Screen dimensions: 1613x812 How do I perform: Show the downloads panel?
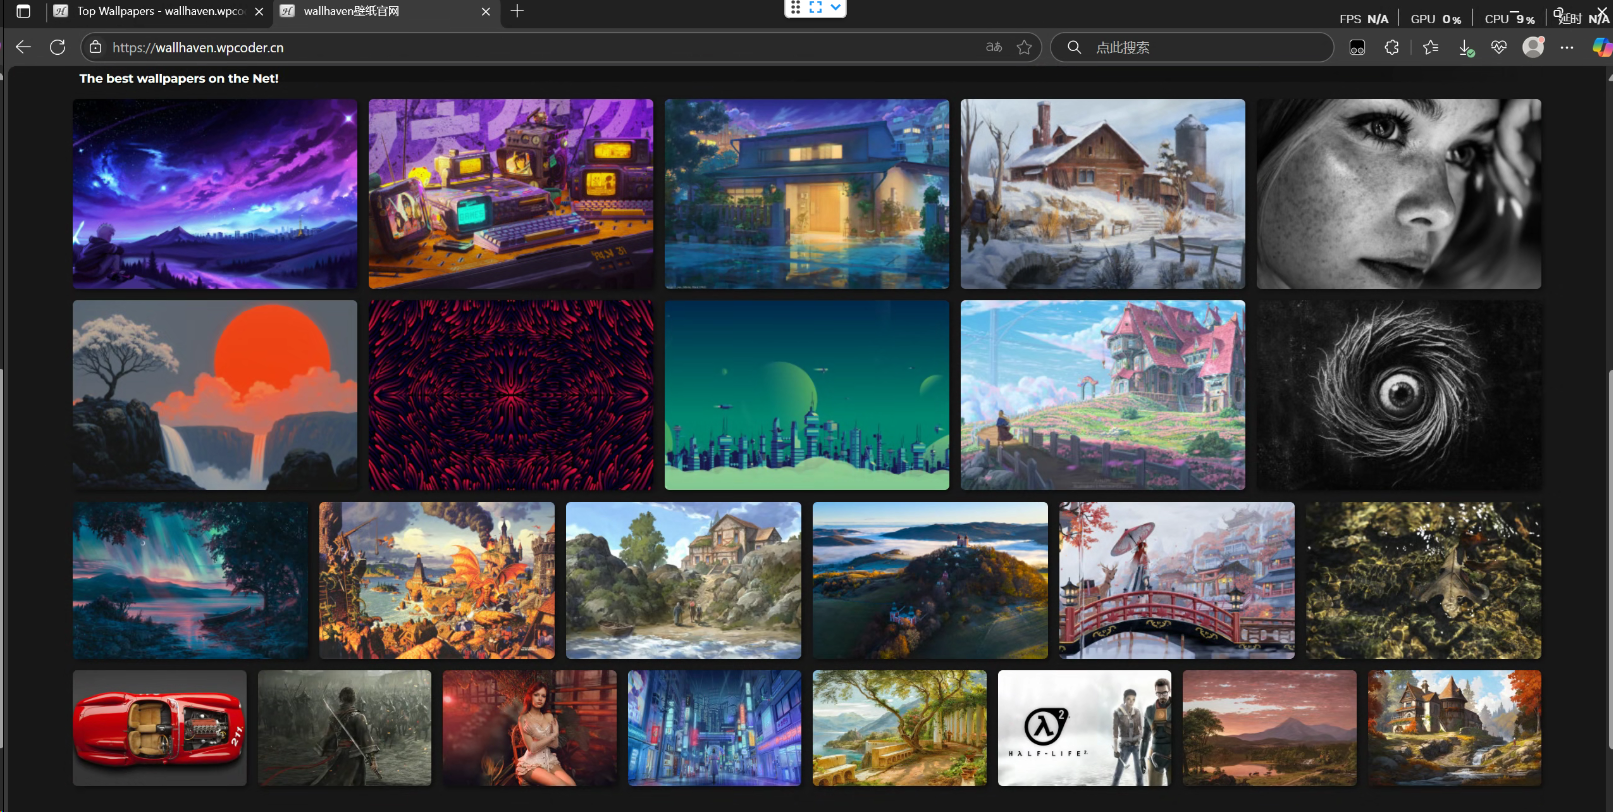tap(1465, 47)
